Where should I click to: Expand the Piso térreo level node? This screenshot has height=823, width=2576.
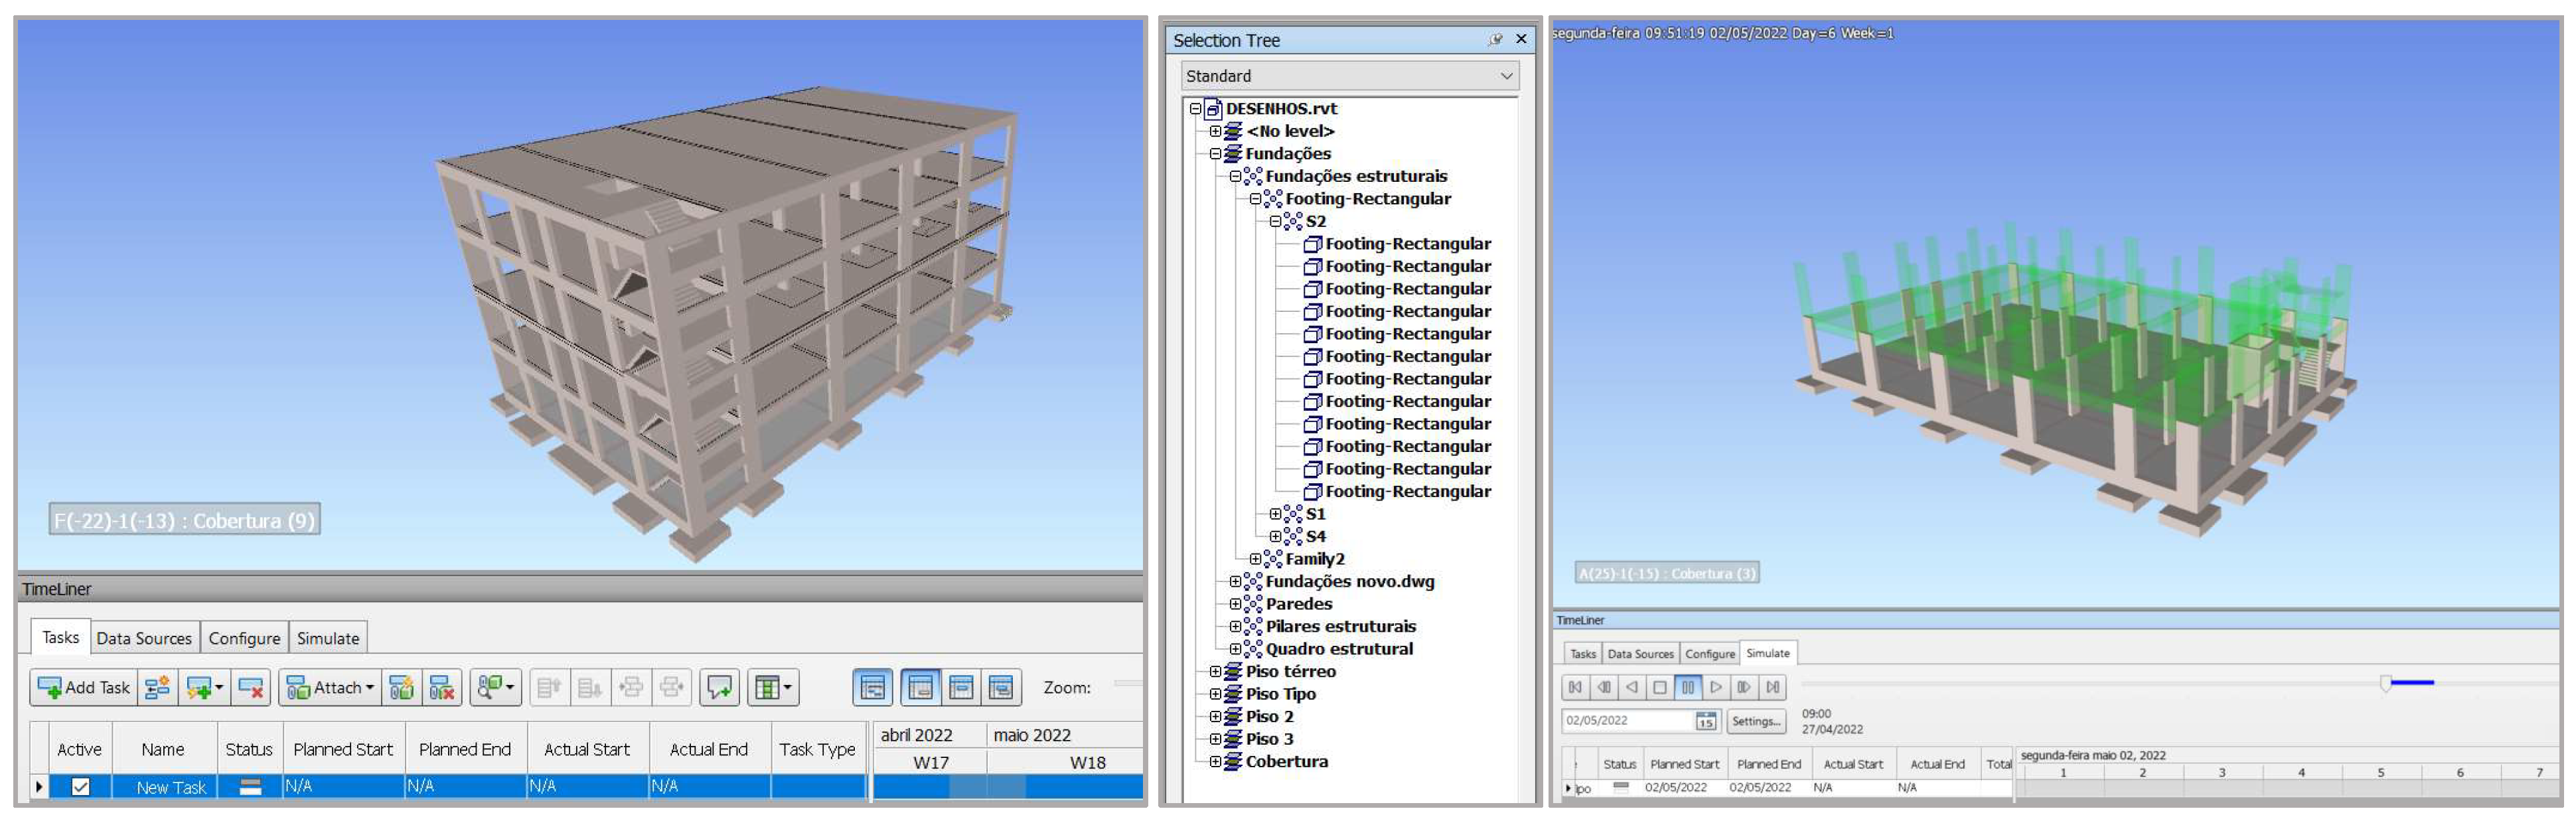tap(1215, 671)
